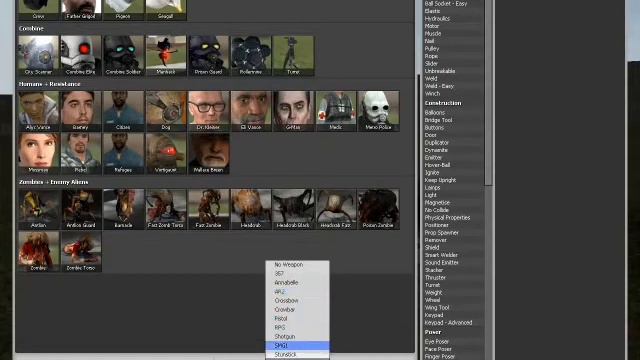Choose Crossbow from the weapon menu
The image size is (640, 360).
click(297, 301)
